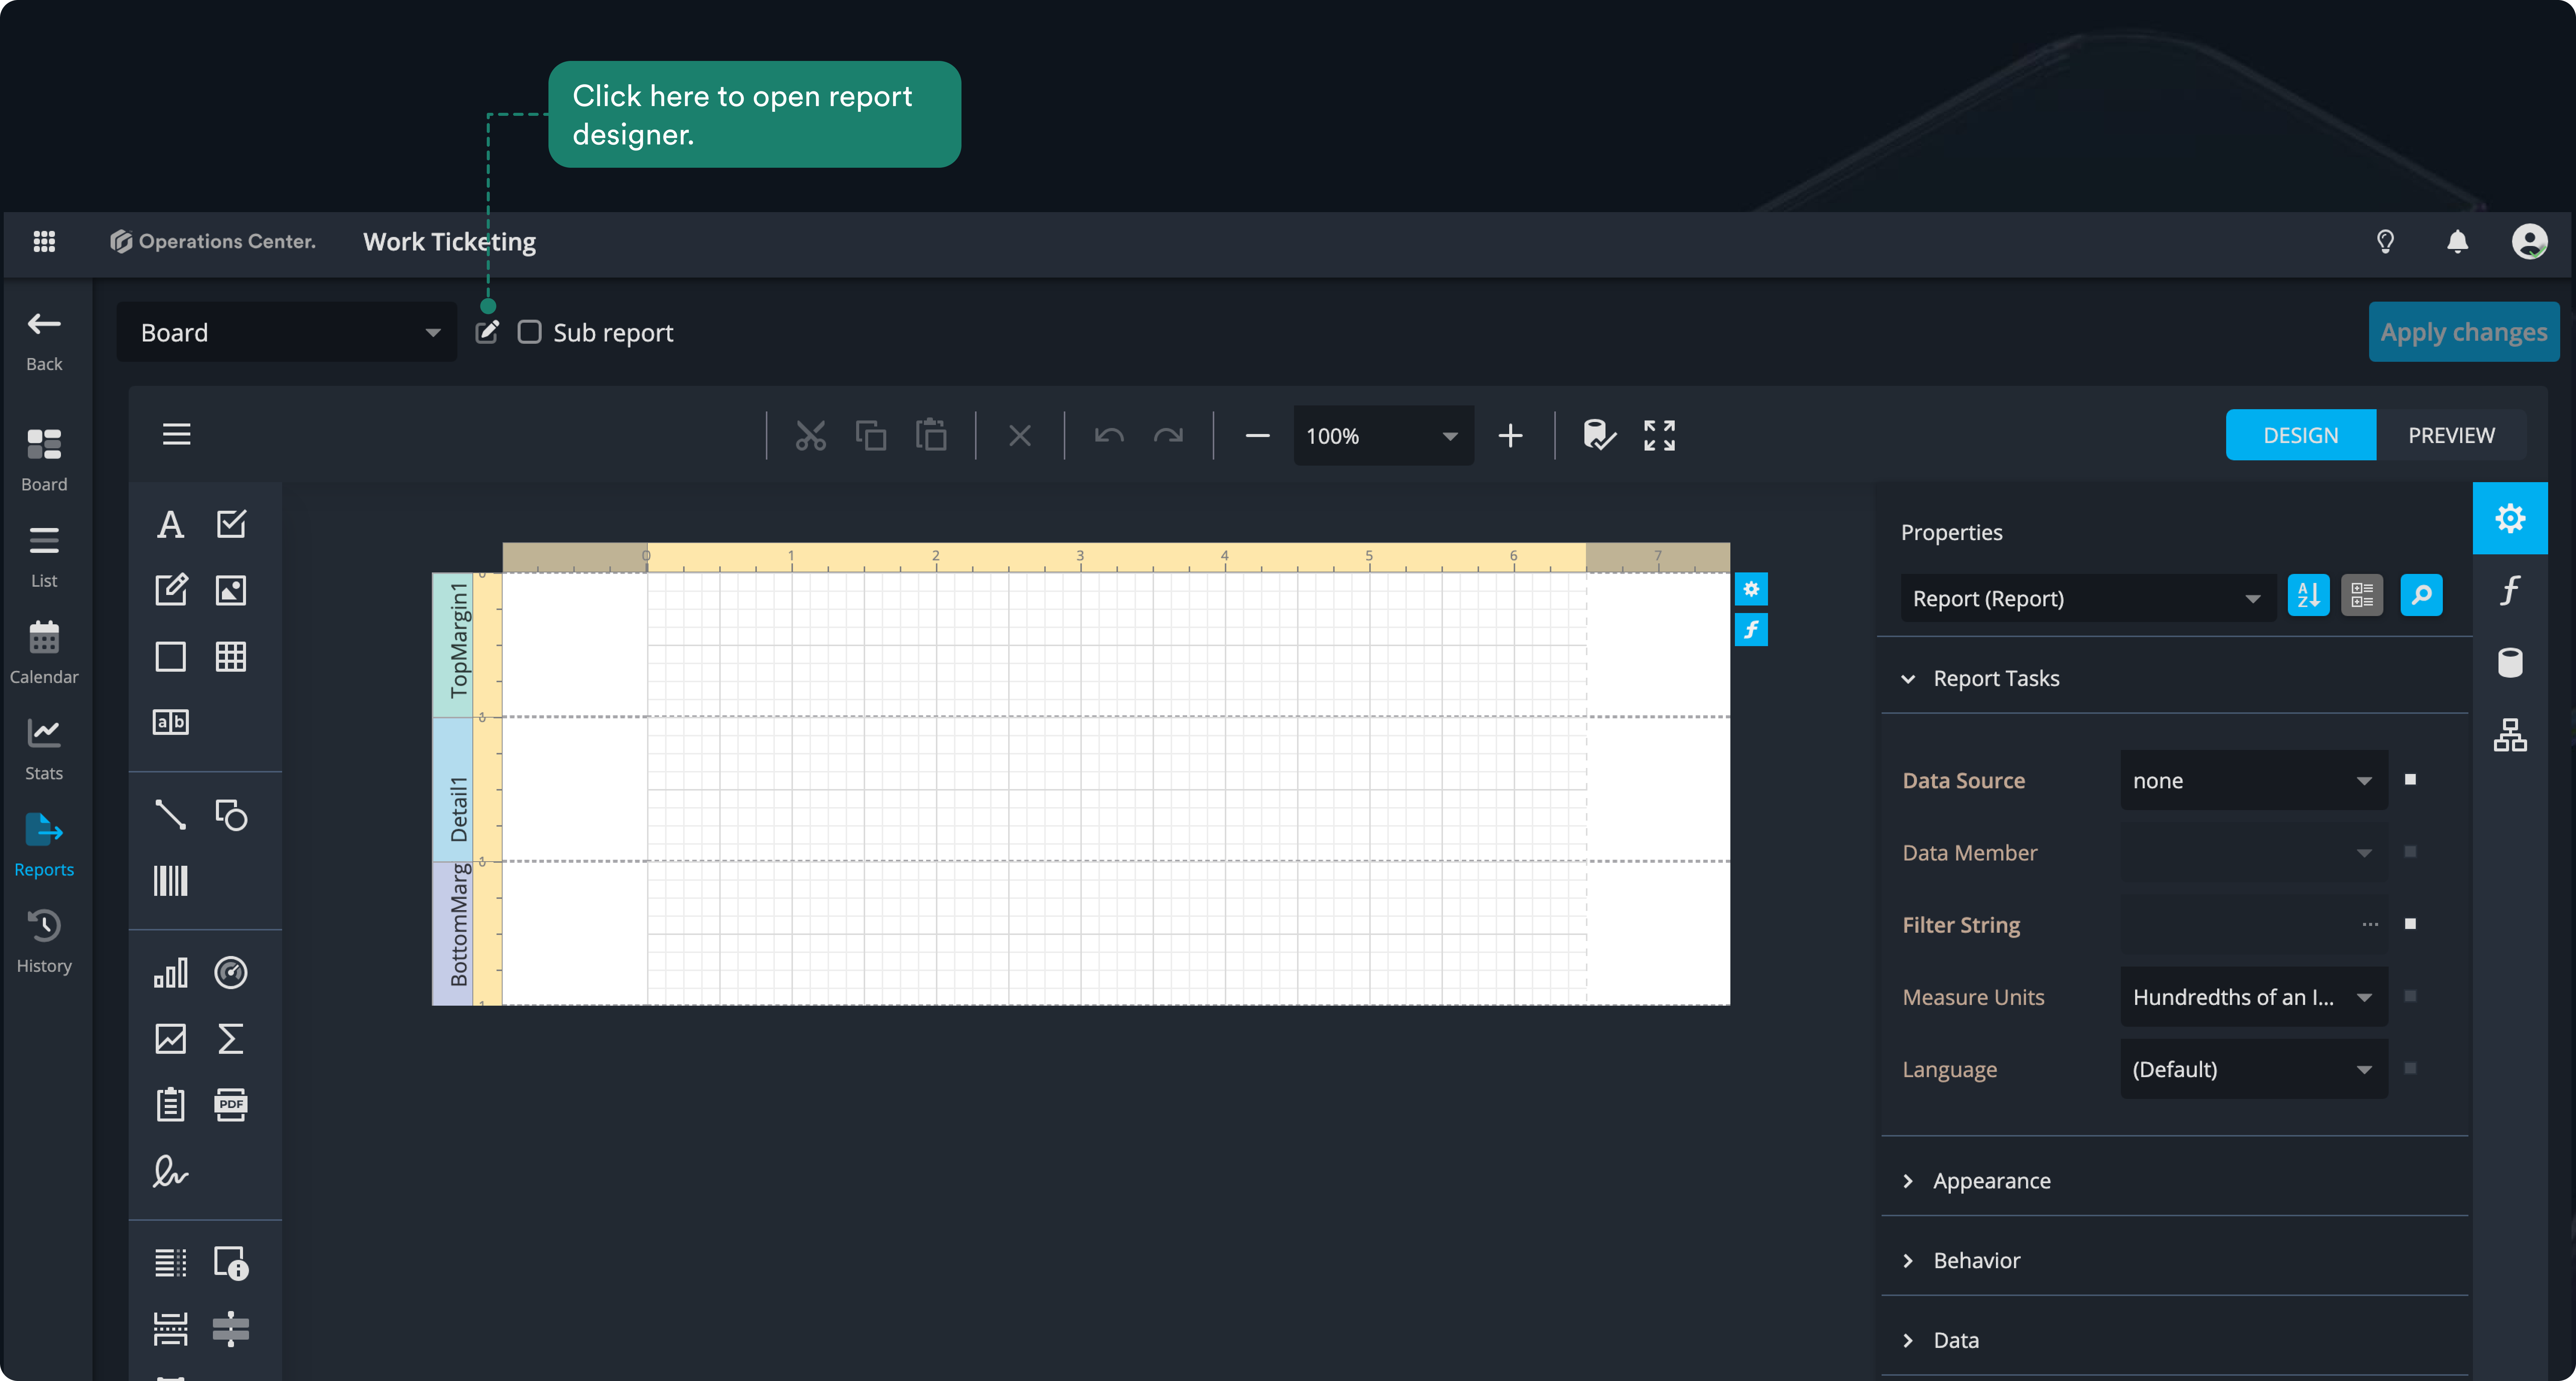This screenshot has width=2576, height=1381.
Task: Select the Picture Box tool
Action: point(231,590)
